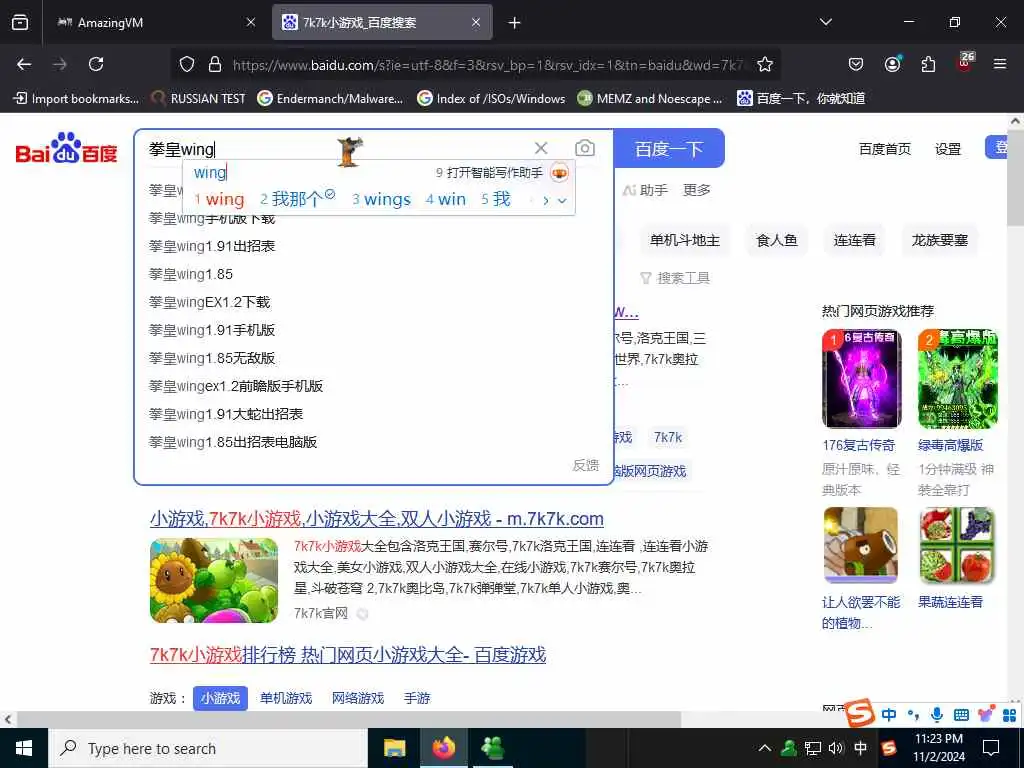The image size is (1024, 768).
Task: Click Sogou voice input microphone icon
Action: 936,714
